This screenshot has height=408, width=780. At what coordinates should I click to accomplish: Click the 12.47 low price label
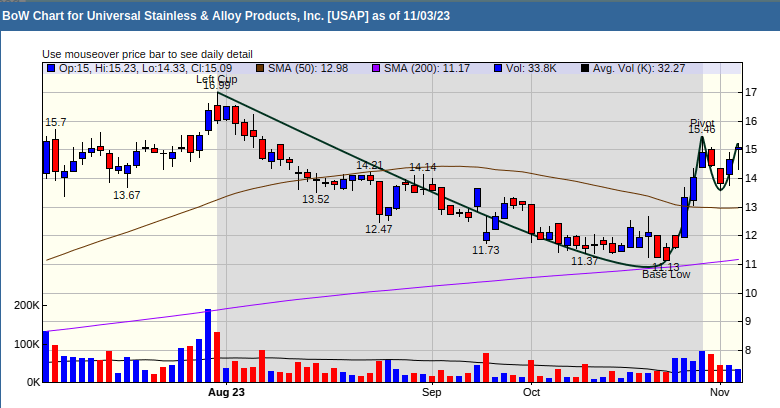[379, 229]
